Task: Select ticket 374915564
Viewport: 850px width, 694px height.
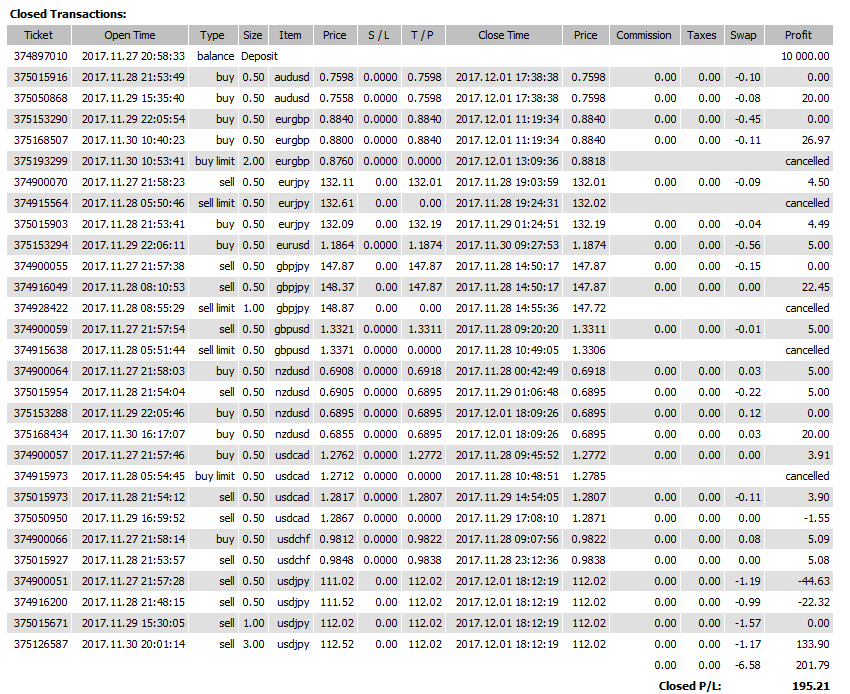Action: coord(41,203)
